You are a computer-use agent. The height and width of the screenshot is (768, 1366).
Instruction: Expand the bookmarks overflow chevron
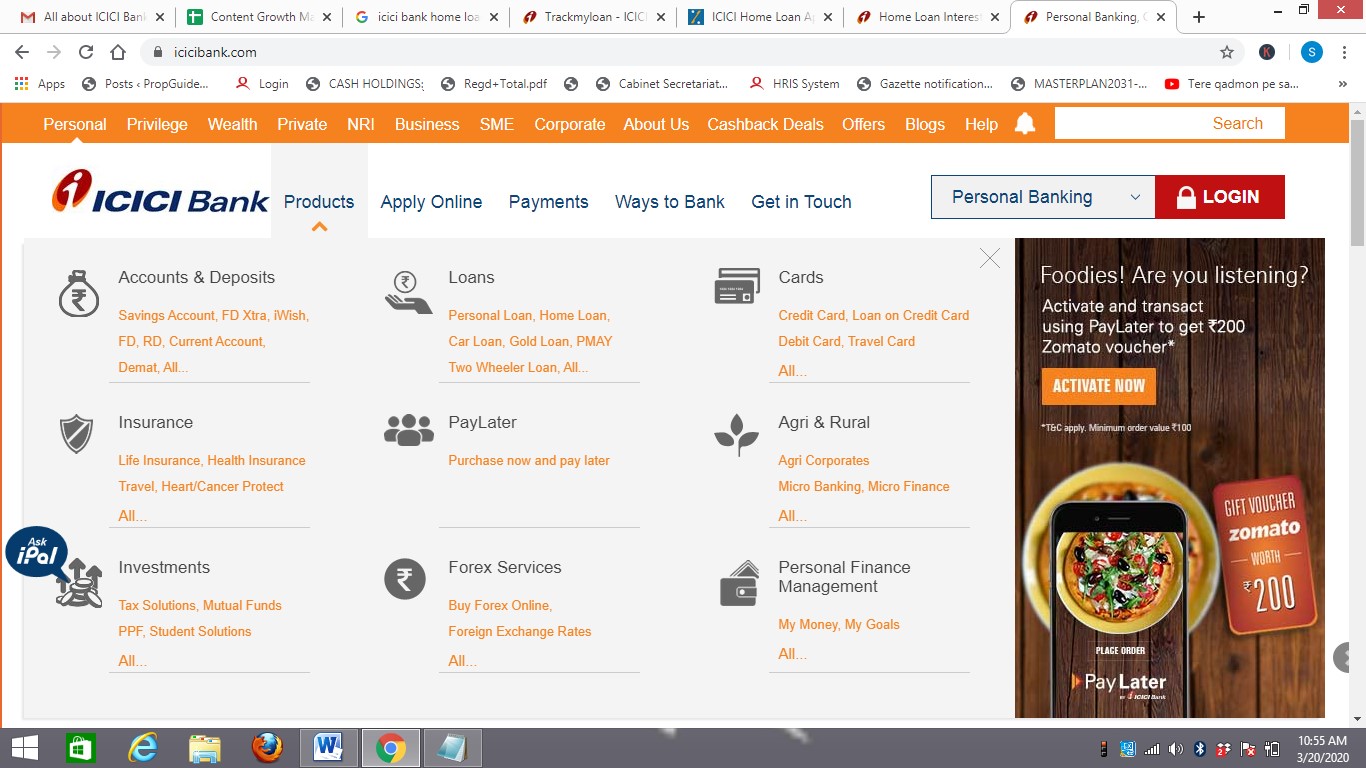point(1344,84)
